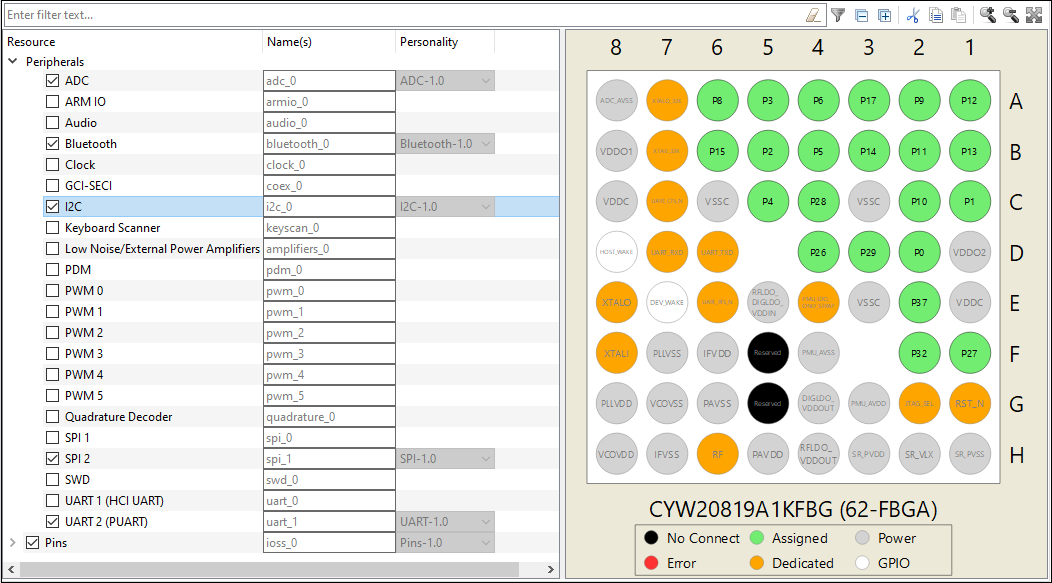Click the scissors cut icon

tap(912, 15)
